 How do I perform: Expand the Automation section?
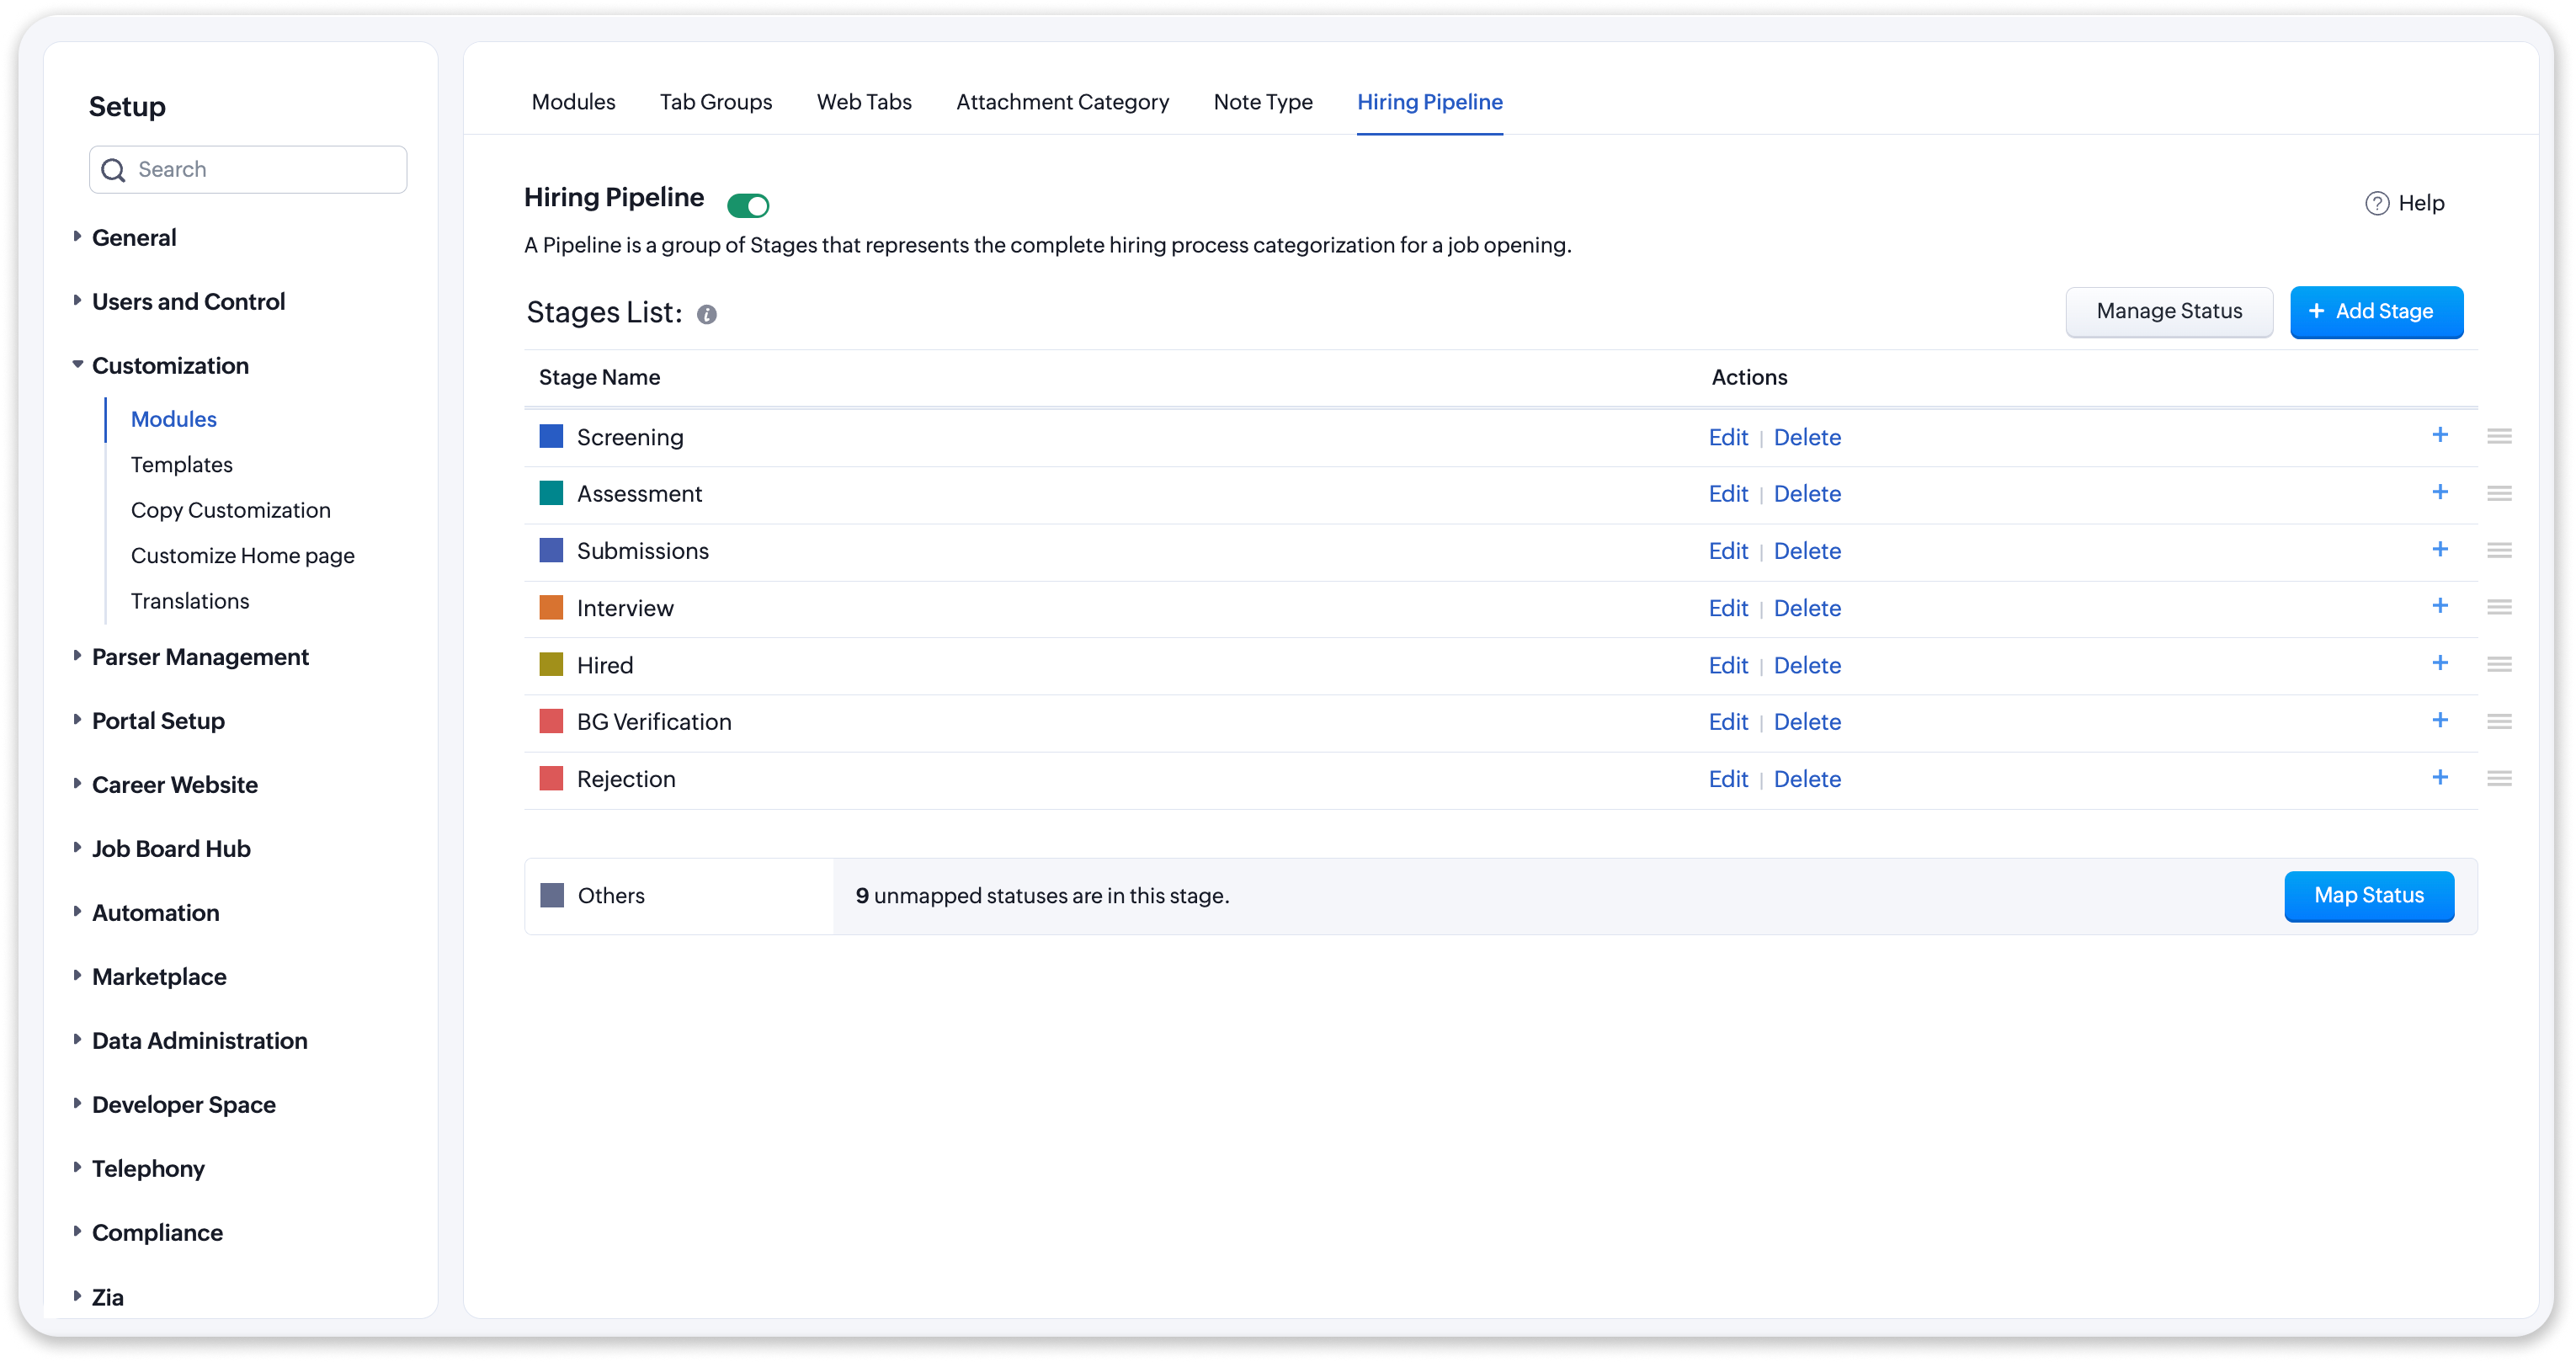77,911
